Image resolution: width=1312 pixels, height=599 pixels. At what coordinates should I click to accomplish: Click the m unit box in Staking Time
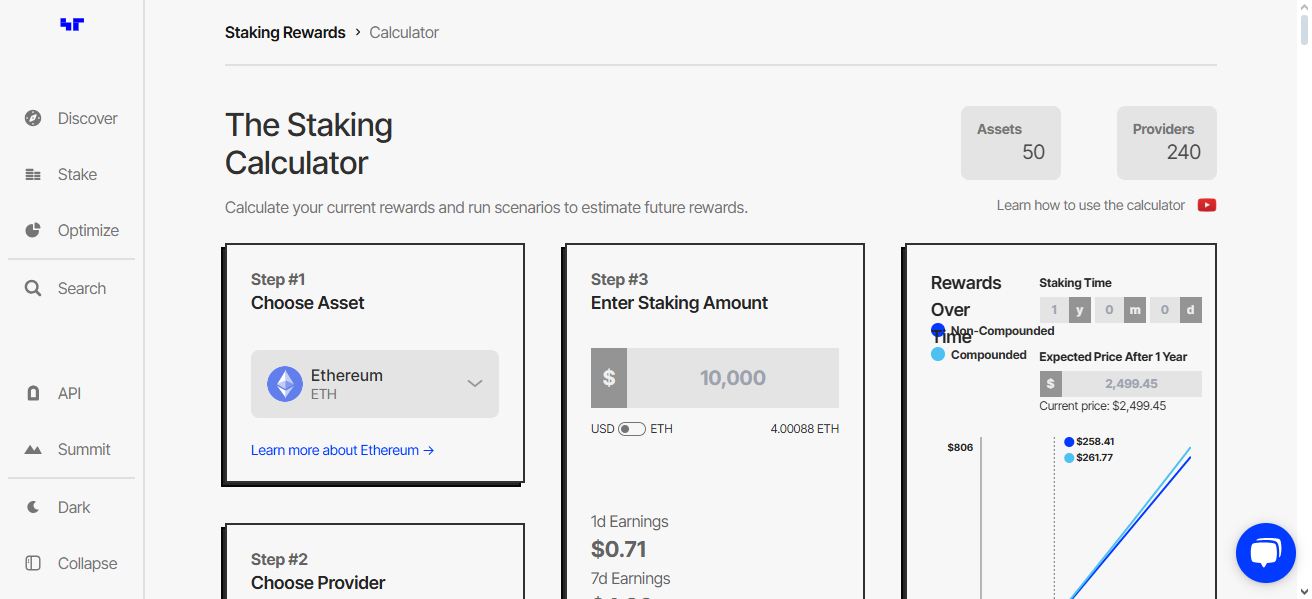point(1135,310)
